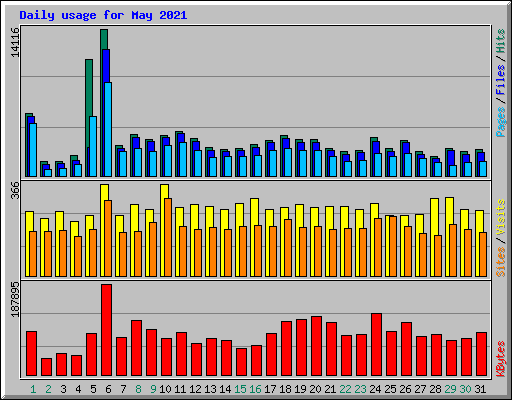Click the yellow Visits bar for day 10
Image resolution: width=512 pixels, height=400 pixels.
pyautogui.click(x=164, y=191)
